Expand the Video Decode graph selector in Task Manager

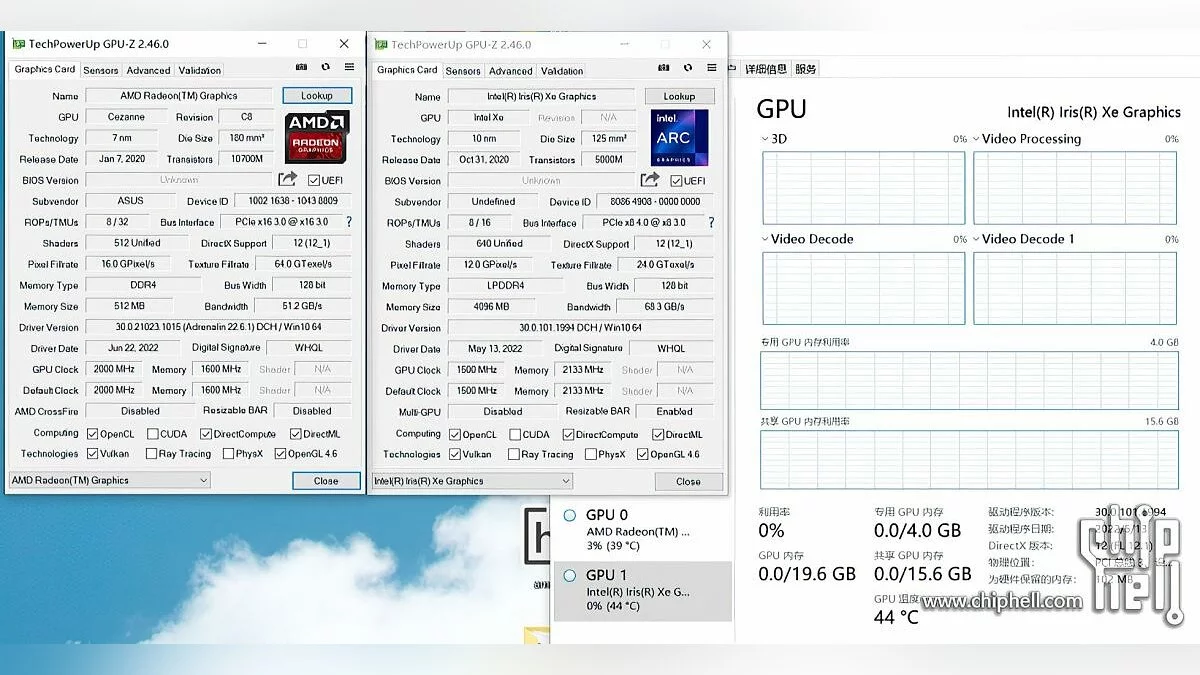coord(766,239)
